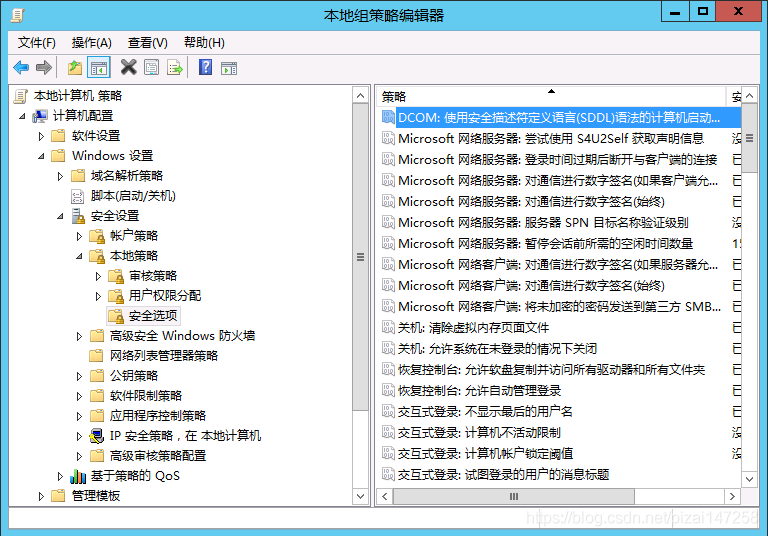Select the 用户权限分配 tree item

(165, 296)
